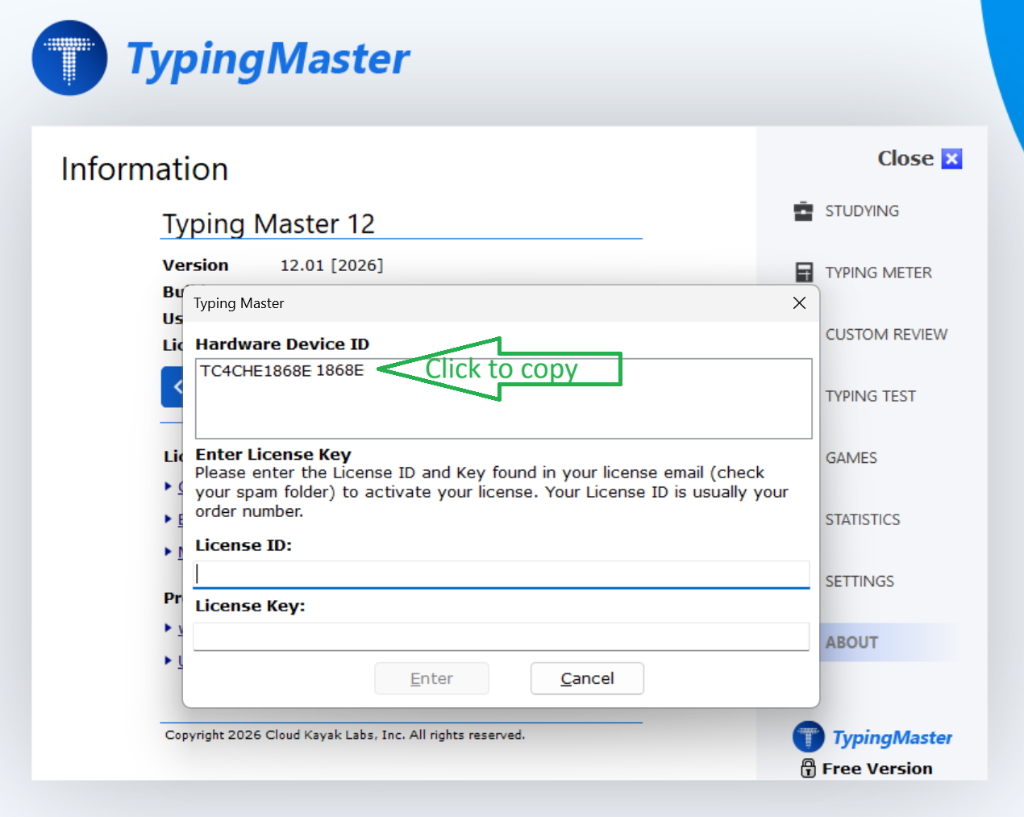Copy the hardware device ID TC4CHE1868E
The image size is (1024, 817).
coord(281,371)
